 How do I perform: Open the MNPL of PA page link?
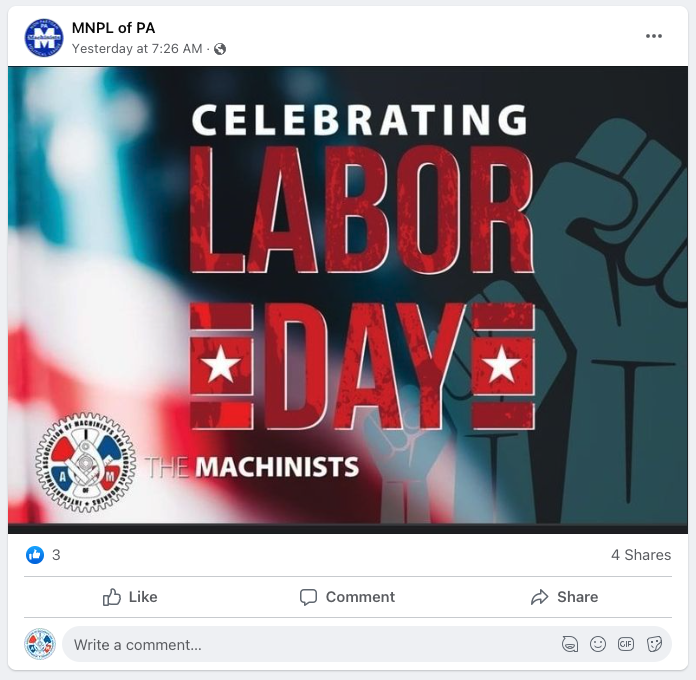pyautogui.click(x=113, y=28)
